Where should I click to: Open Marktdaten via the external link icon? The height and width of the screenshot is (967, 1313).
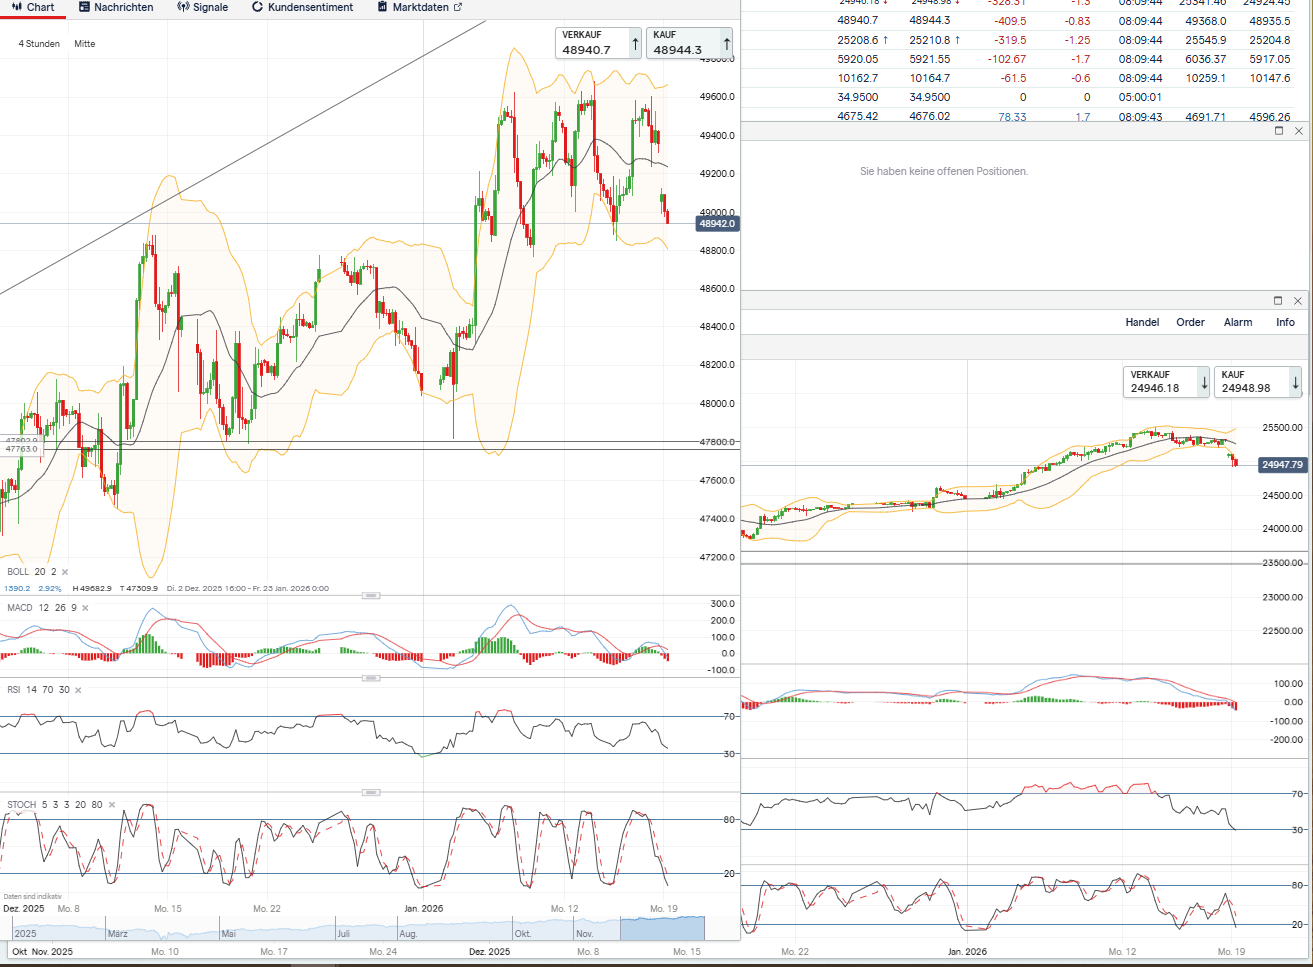click(x=458, y=7)
